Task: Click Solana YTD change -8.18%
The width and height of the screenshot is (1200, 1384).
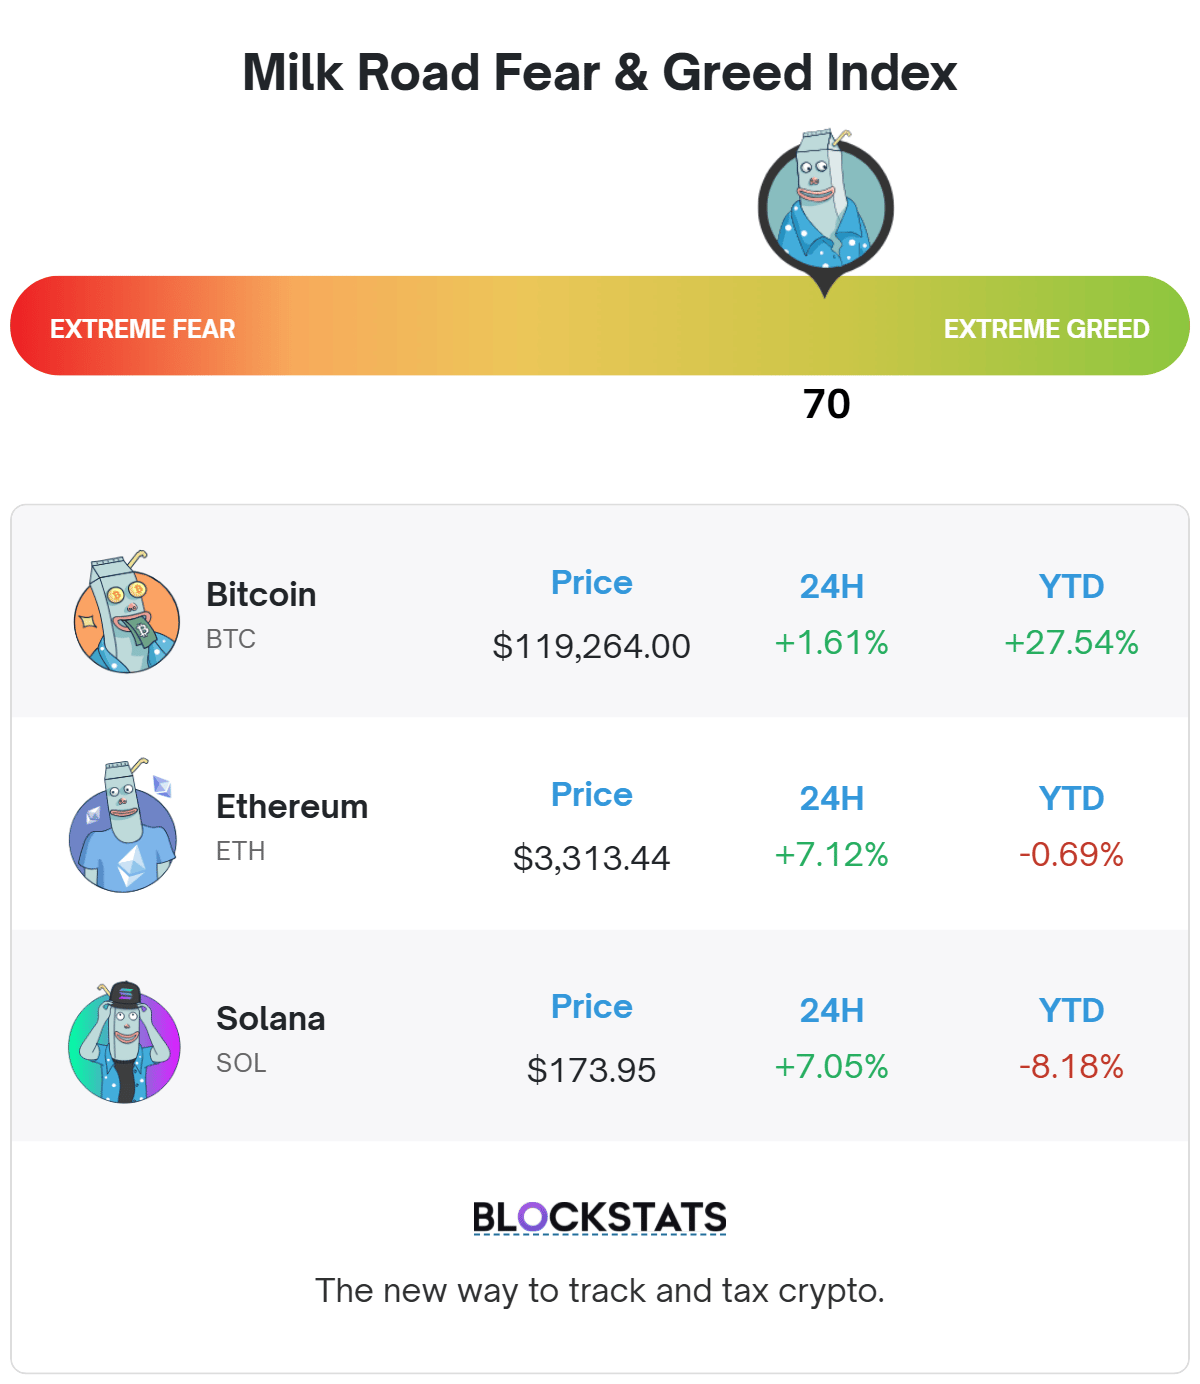Action: pyautogui.click(x=1072, y=1066)
